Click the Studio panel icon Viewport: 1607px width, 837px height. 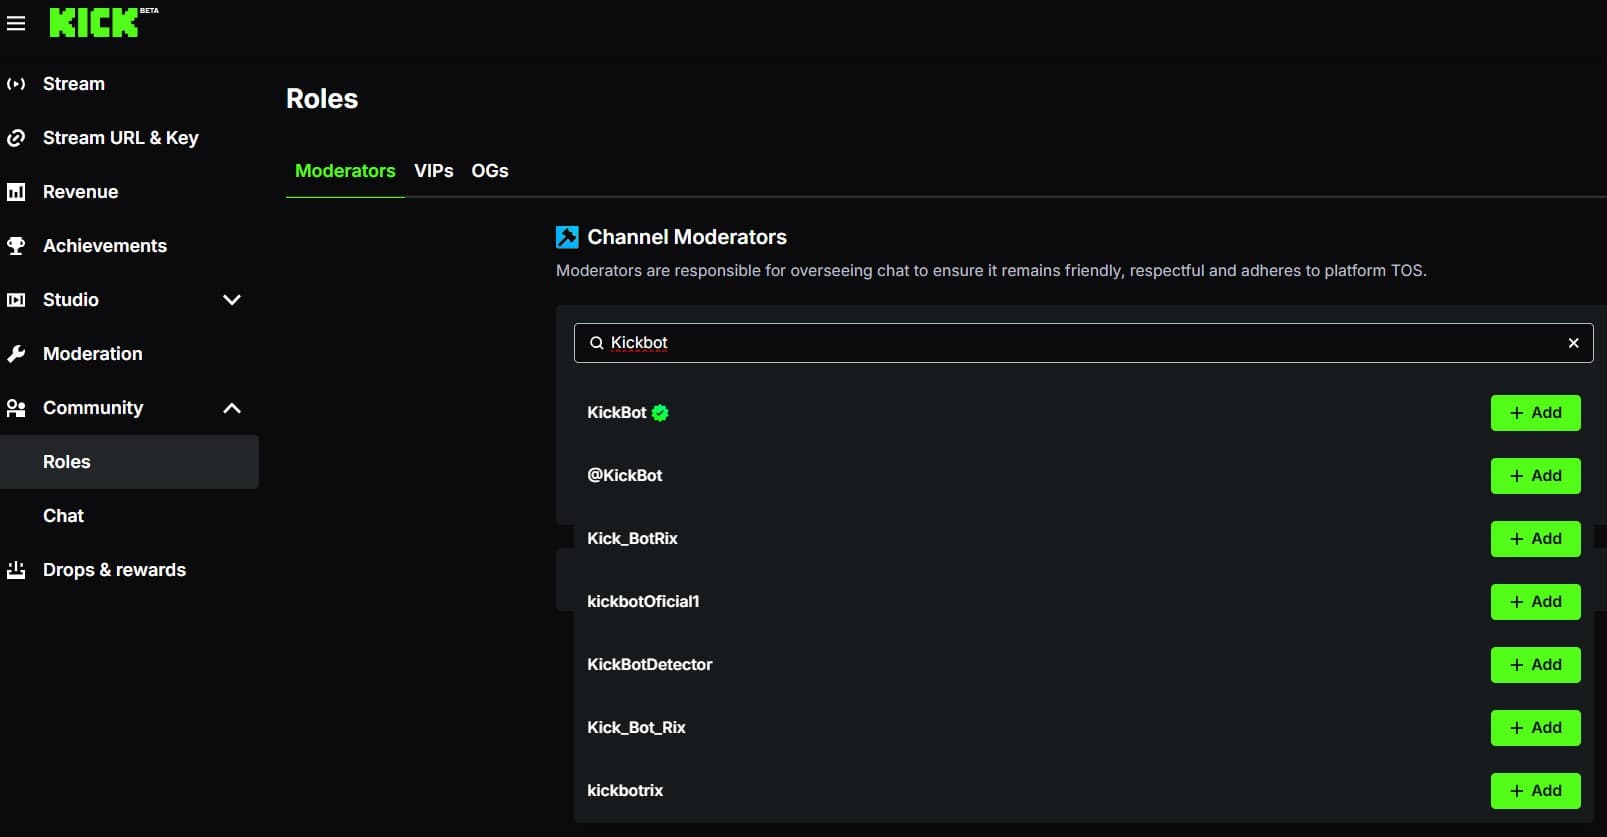16,300
